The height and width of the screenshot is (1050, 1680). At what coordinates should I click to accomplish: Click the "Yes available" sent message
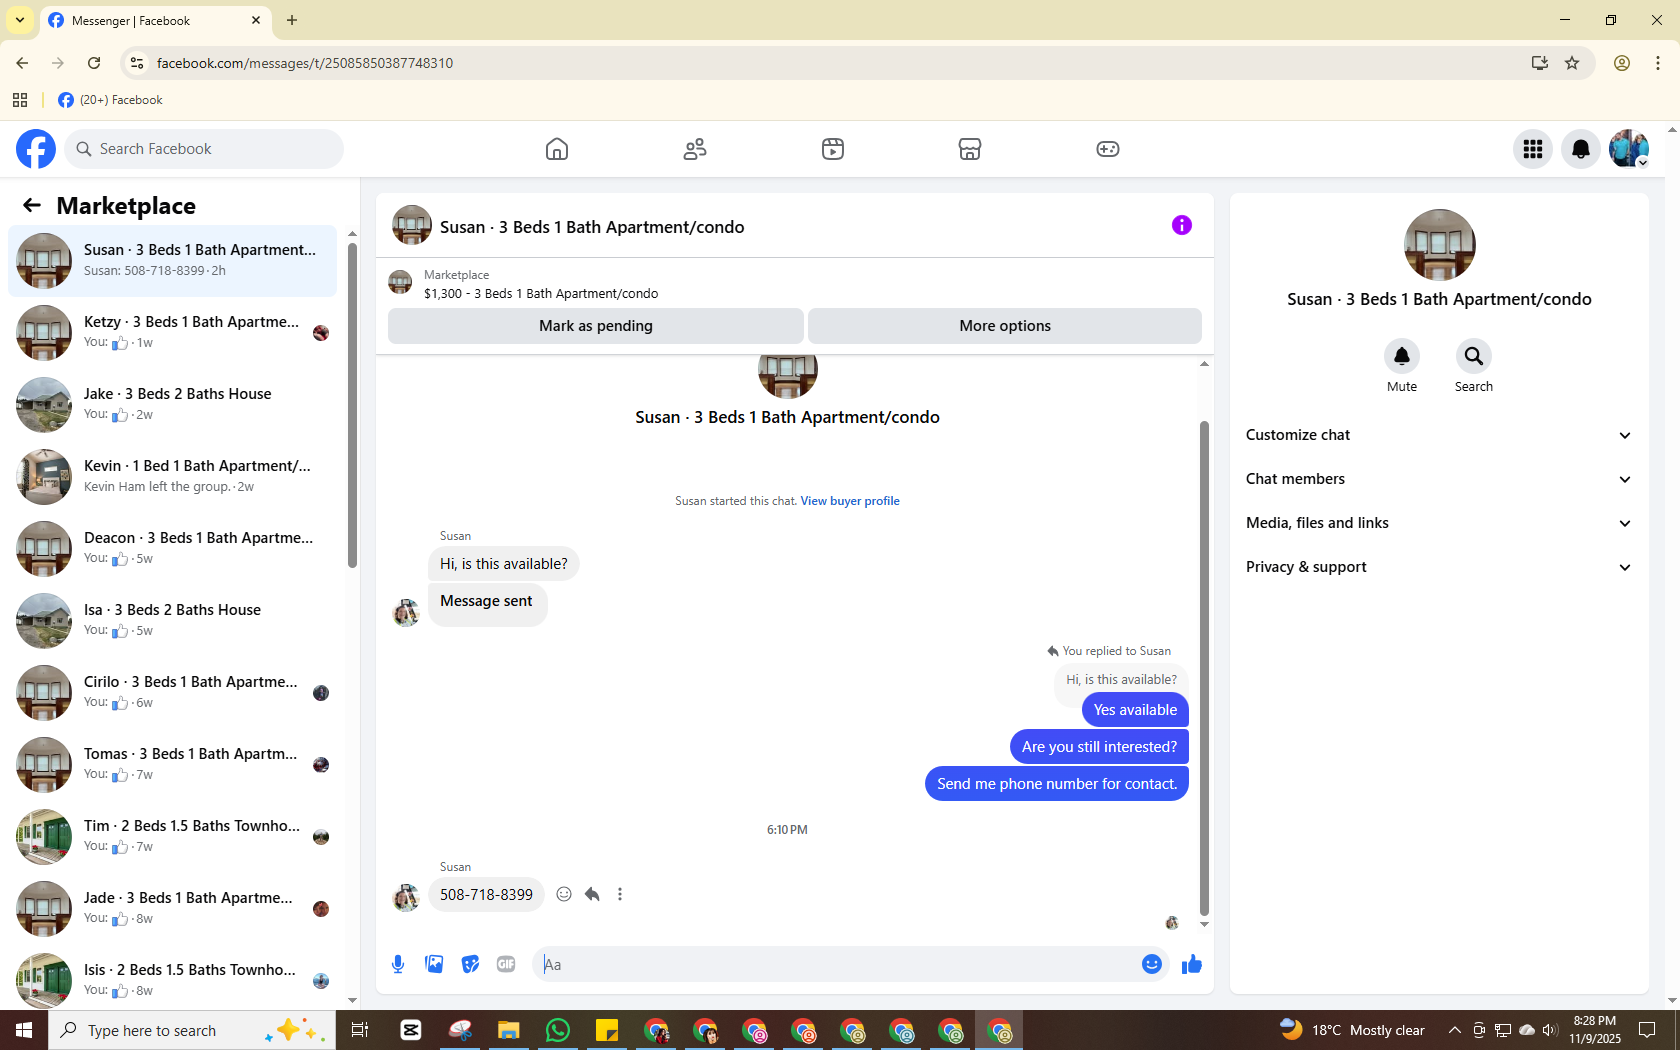(1135, 710)
